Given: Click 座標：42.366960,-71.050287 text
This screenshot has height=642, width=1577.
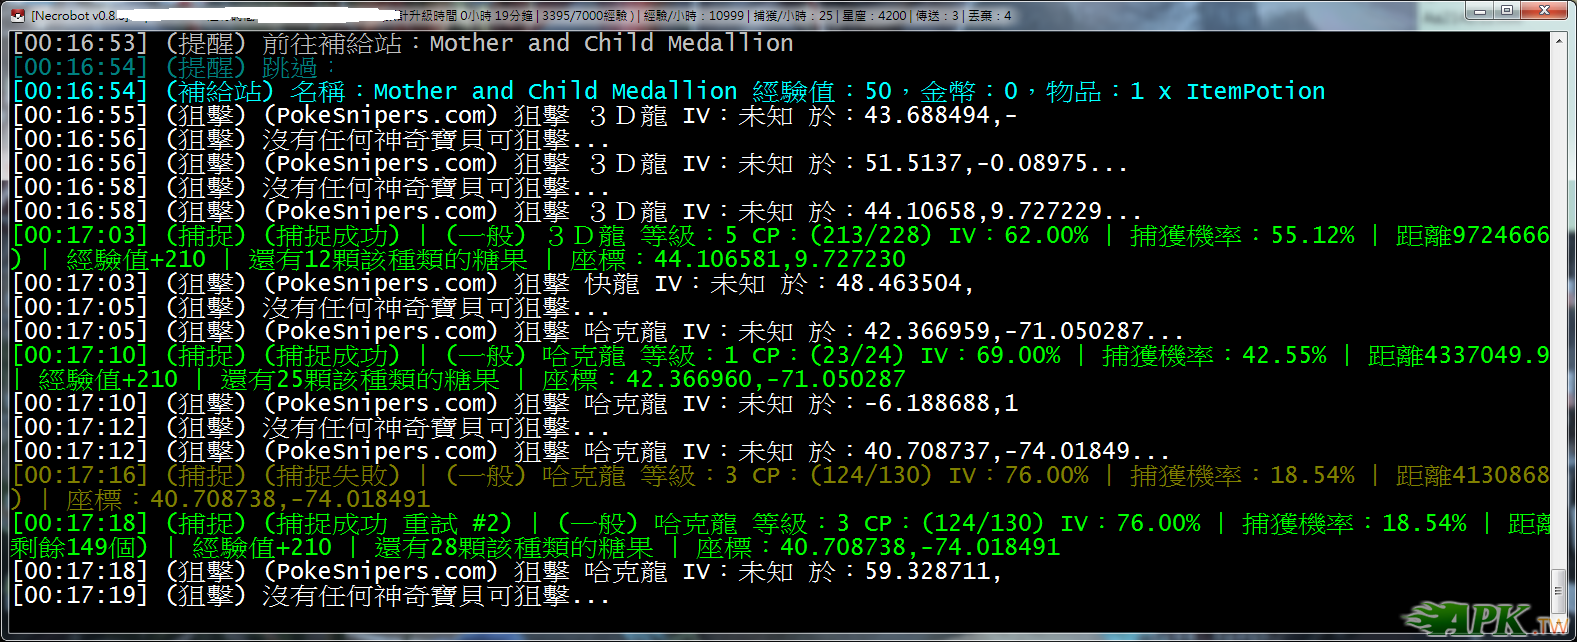Looking at the screenshot, I should click(724, 379).
